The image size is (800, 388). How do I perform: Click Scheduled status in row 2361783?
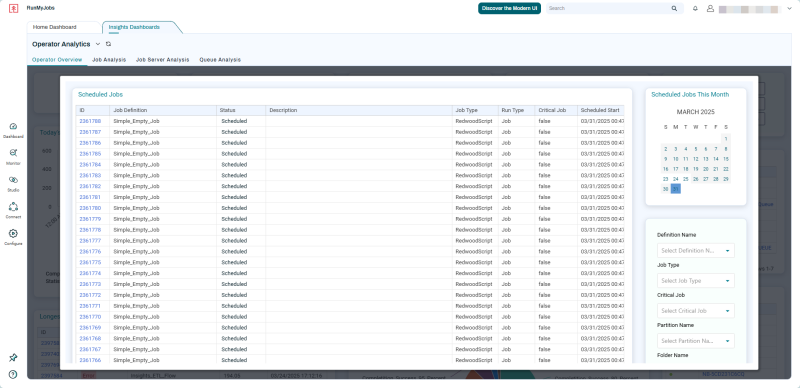click(234, 176)
